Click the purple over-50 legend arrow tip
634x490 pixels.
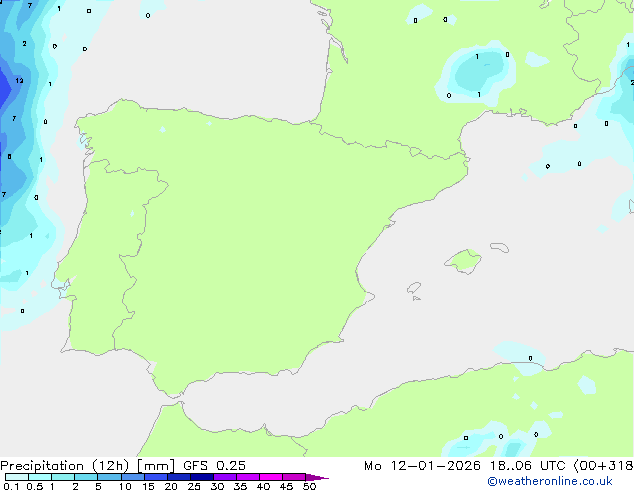click(x=317, y=477)
